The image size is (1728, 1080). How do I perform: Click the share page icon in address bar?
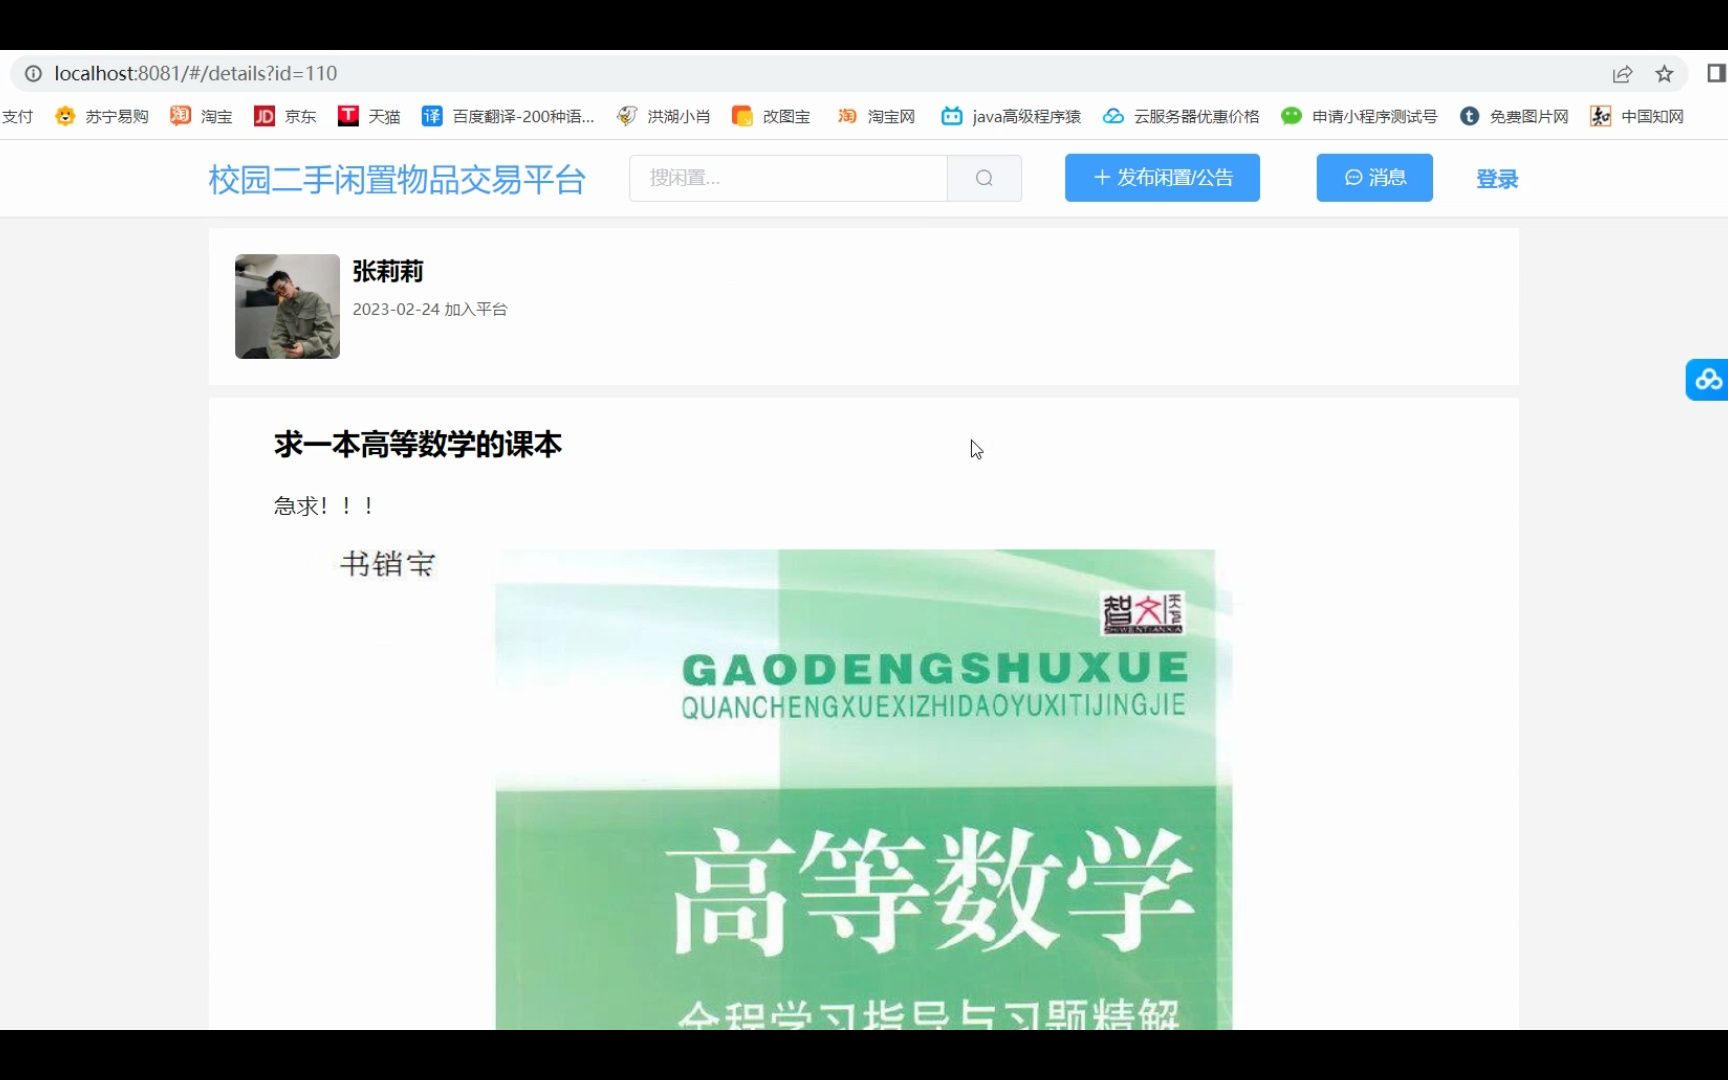pos(1622,73)
